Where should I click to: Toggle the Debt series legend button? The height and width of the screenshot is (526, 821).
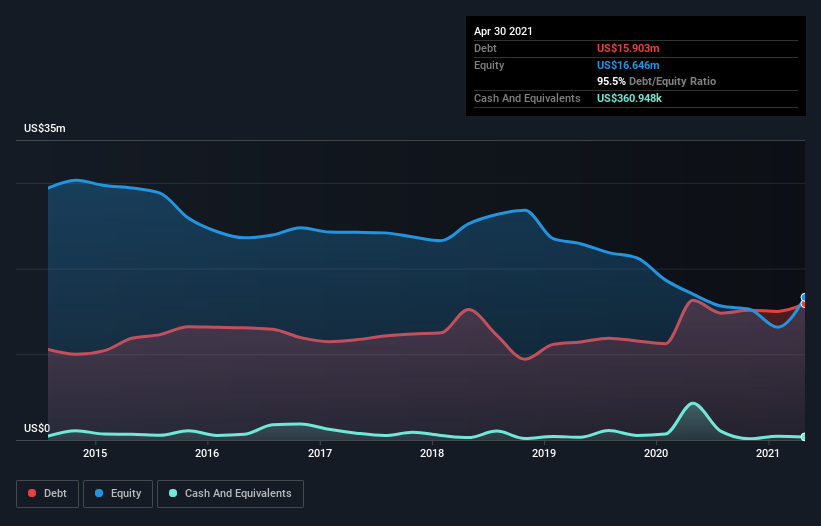47,494
